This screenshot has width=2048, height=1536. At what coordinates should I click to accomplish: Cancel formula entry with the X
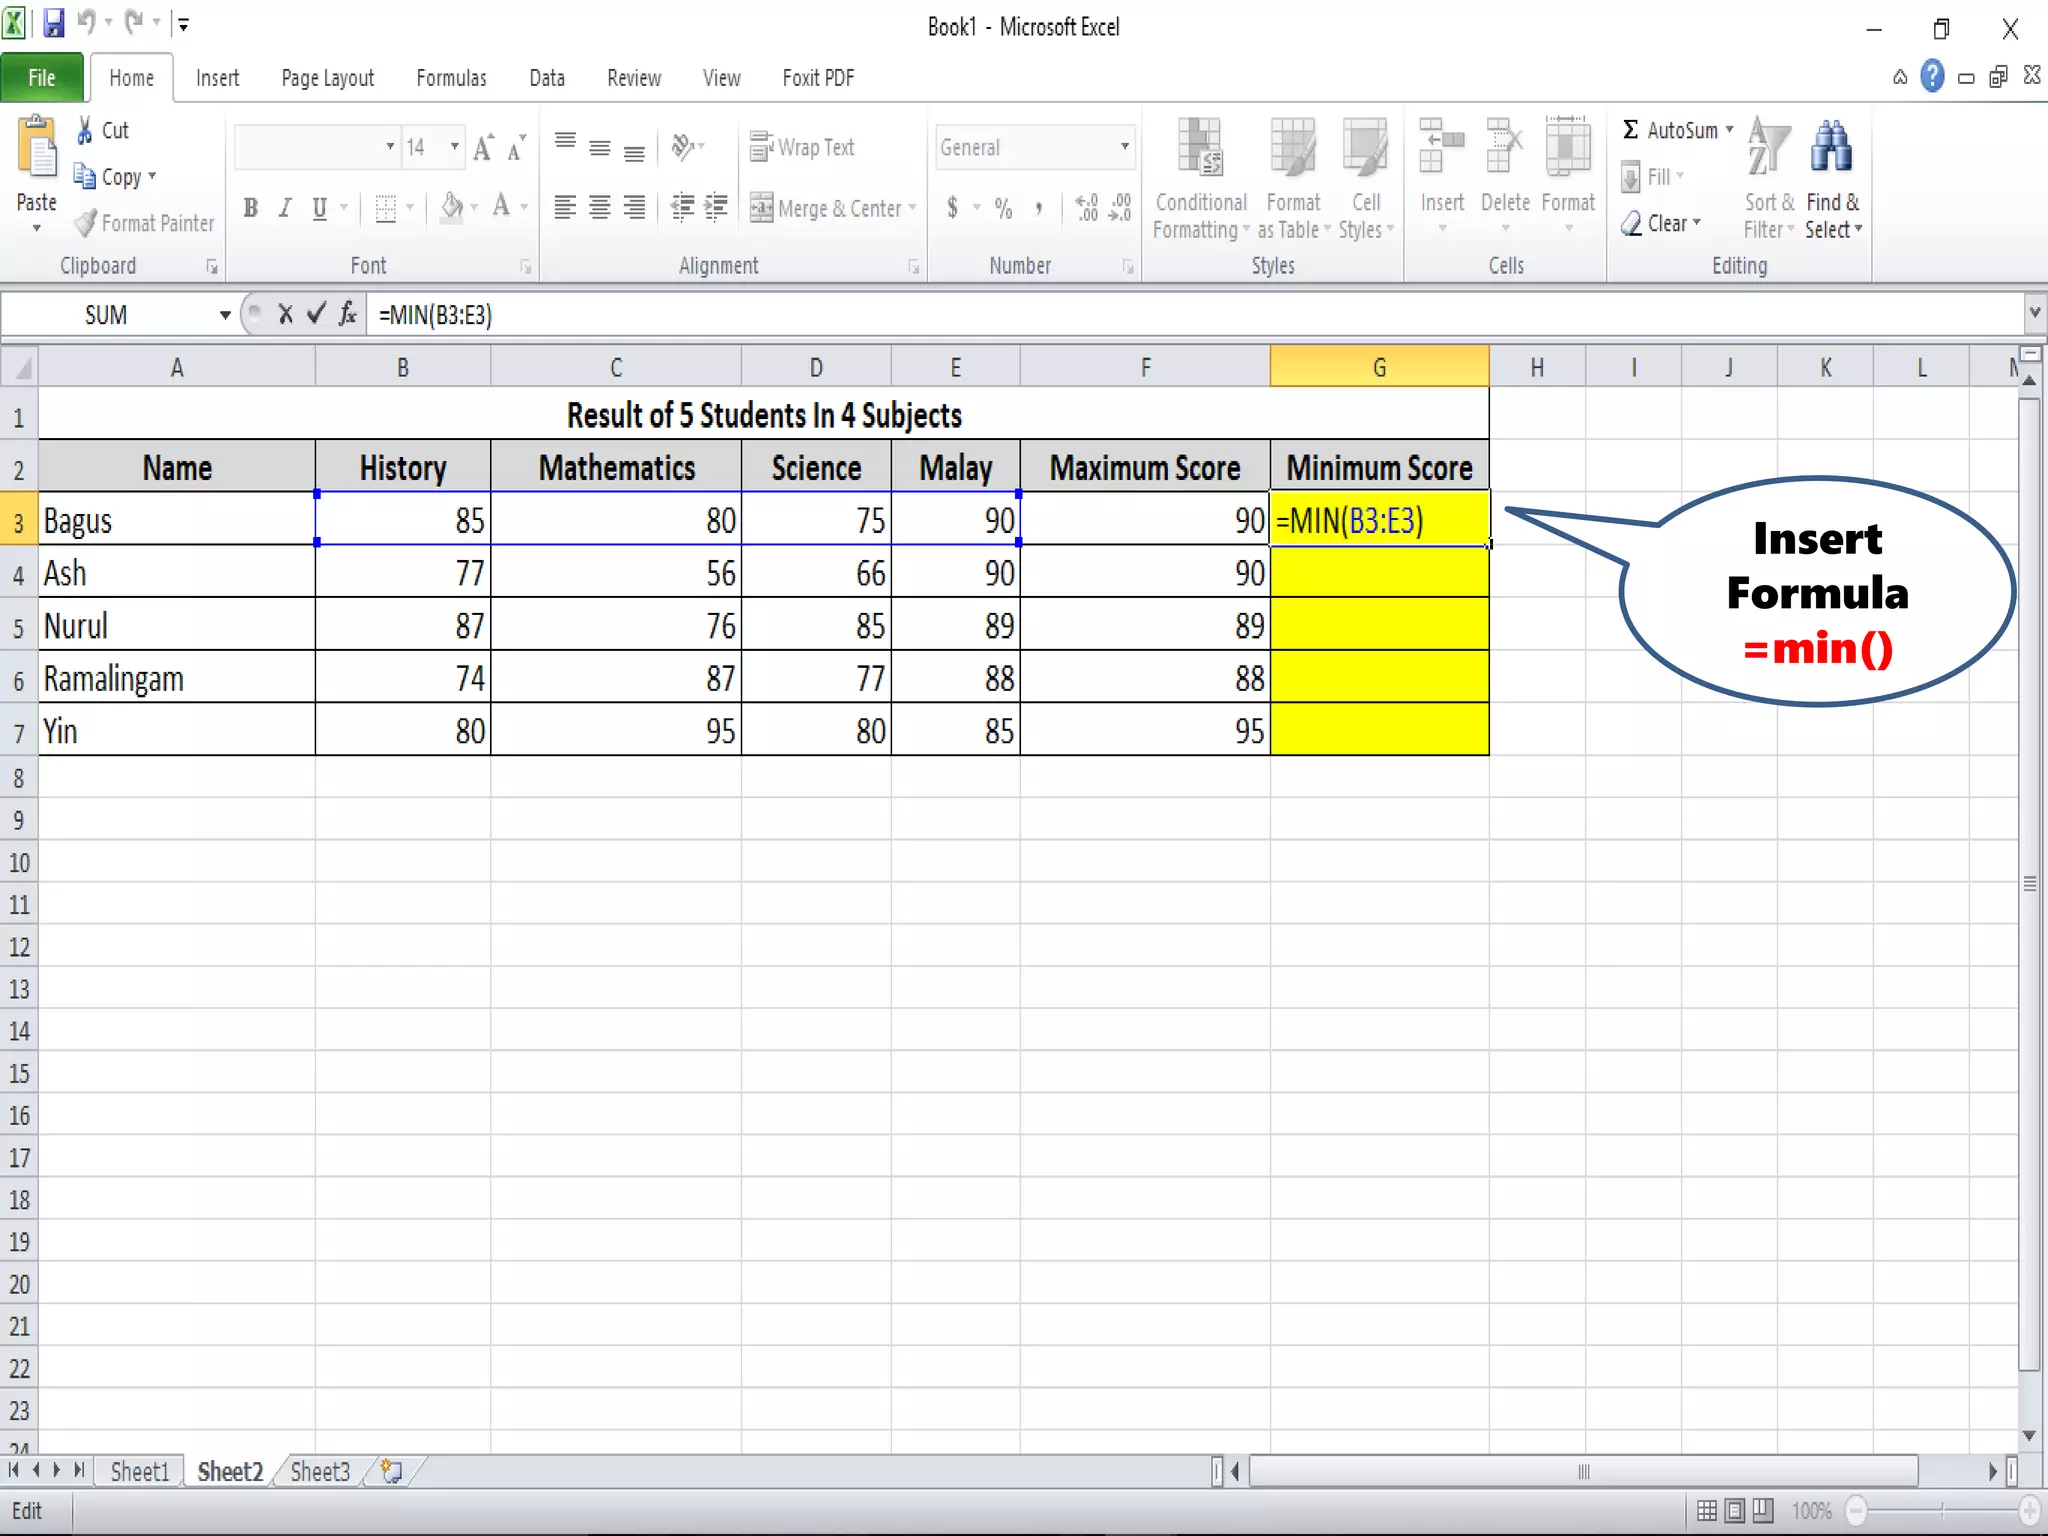point(286,315)
